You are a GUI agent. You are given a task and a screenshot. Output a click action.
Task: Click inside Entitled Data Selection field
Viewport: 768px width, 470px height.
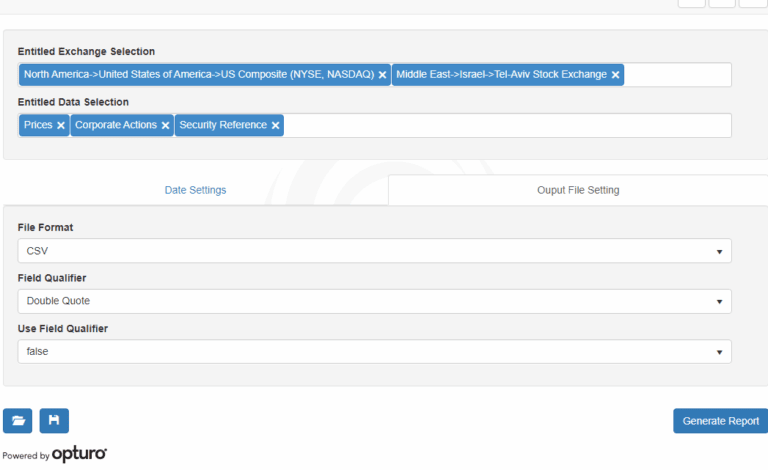[507, 126]
